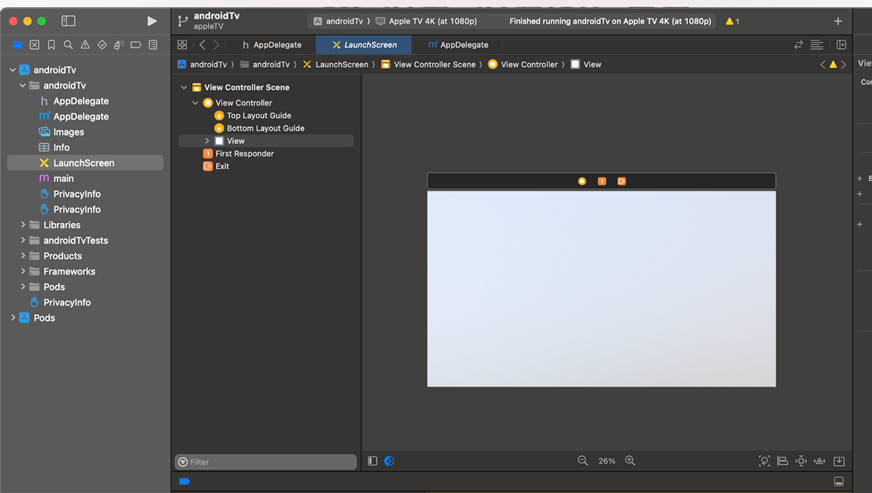The width and height of the screenshot is (872, 493).
Task: Click the Align constraints button
Action: [x=782, y=461]
